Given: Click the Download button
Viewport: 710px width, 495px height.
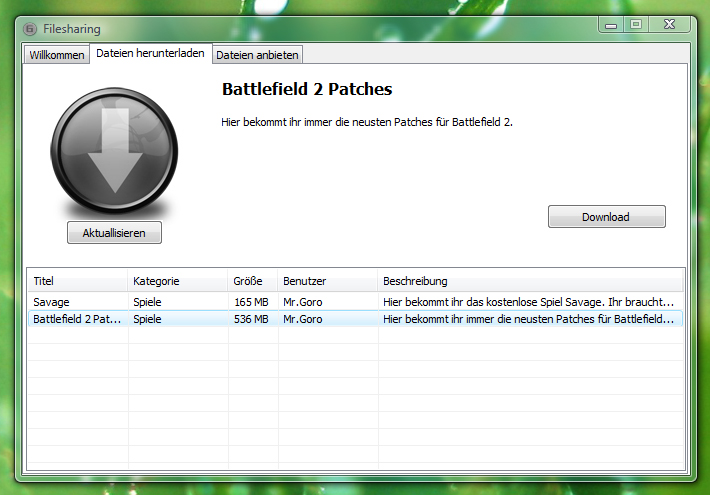Looking at the screenshot, I should (x=606, y=217).
